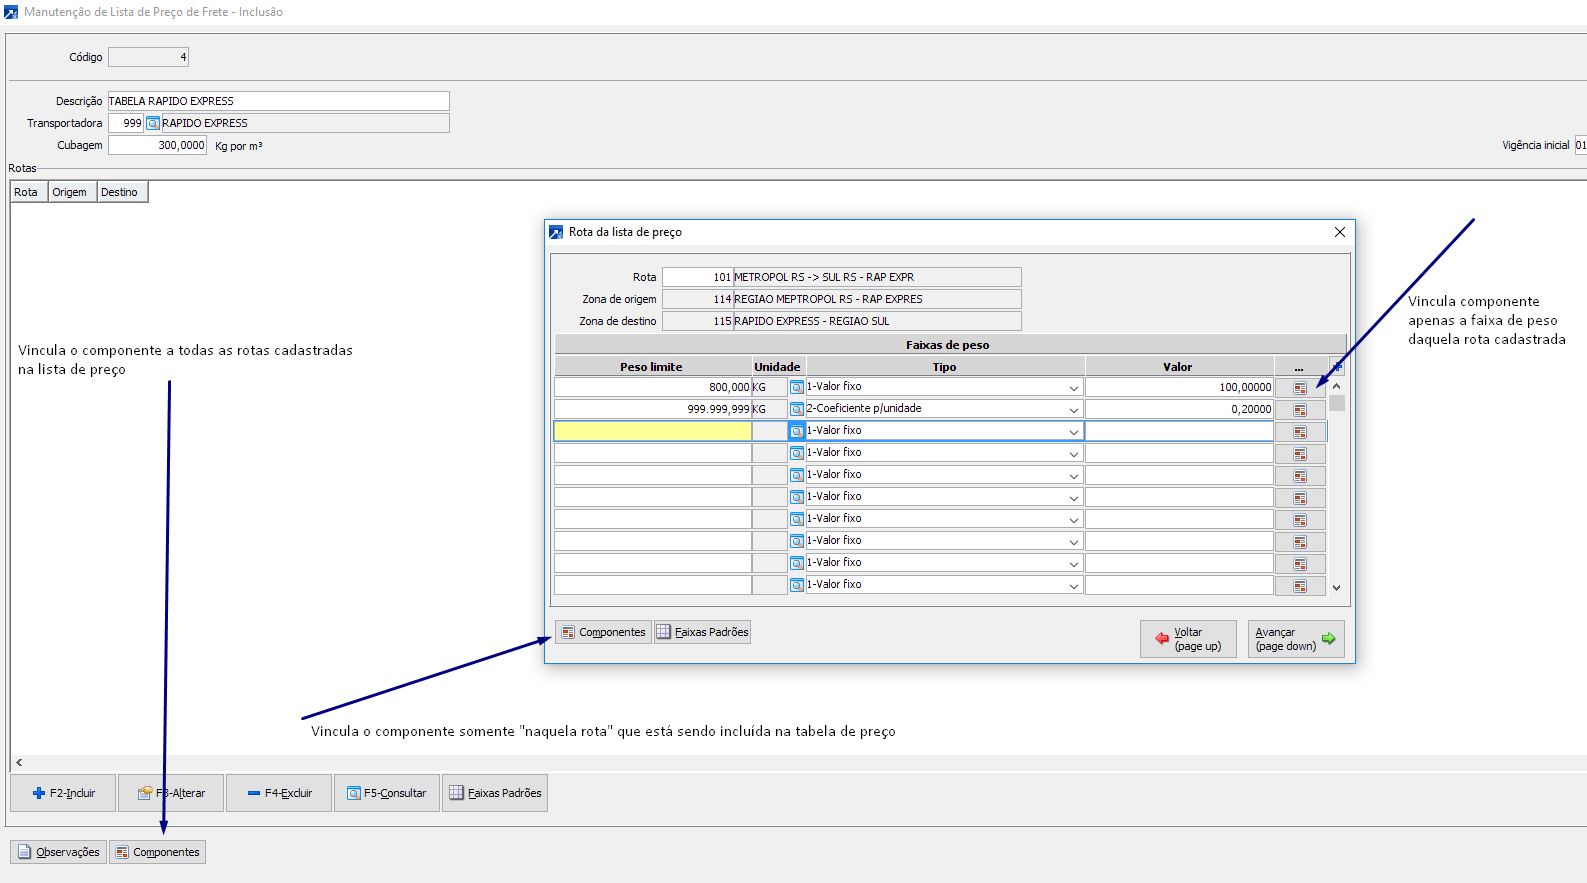Click the Destino column header
Viewport: 1587px width, 883px height.
[x=120, y=192]
